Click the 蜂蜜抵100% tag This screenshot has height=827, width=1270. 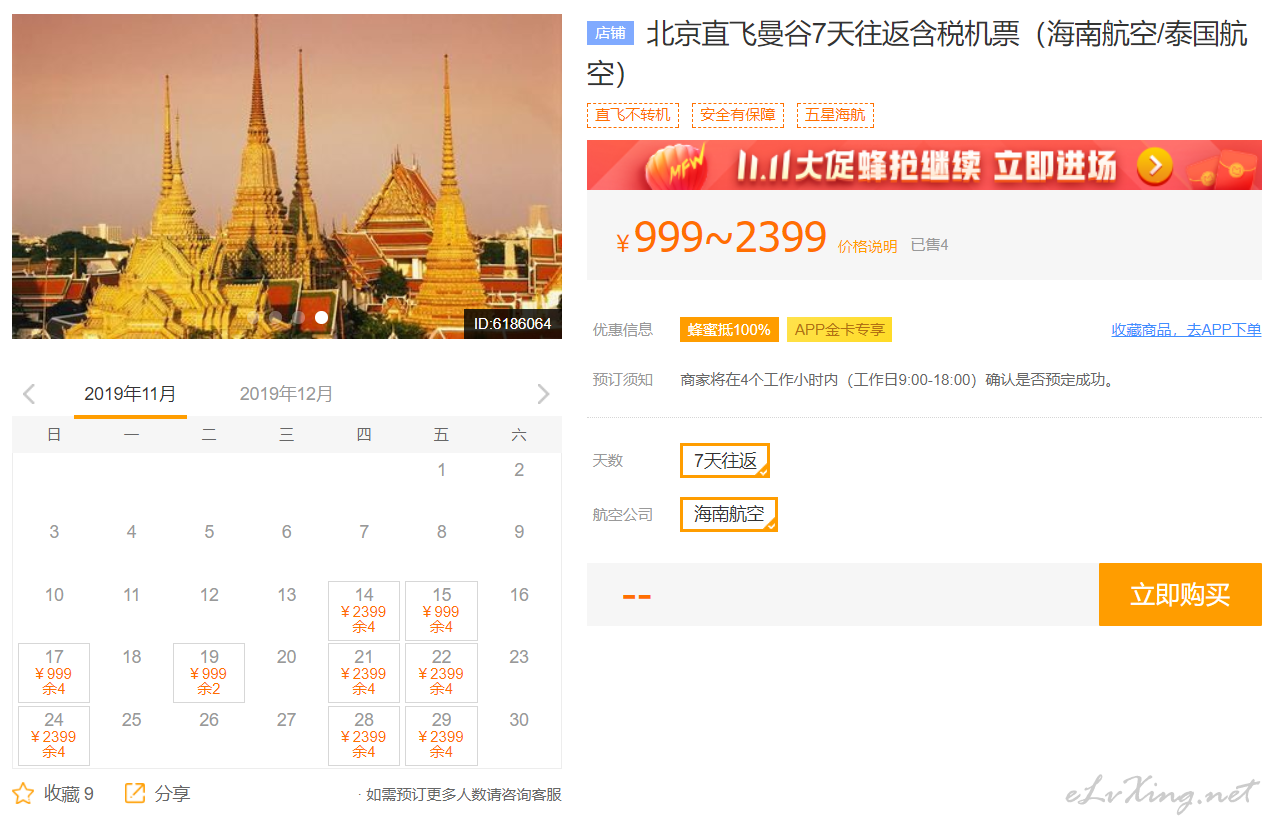[x=729, y=330]
